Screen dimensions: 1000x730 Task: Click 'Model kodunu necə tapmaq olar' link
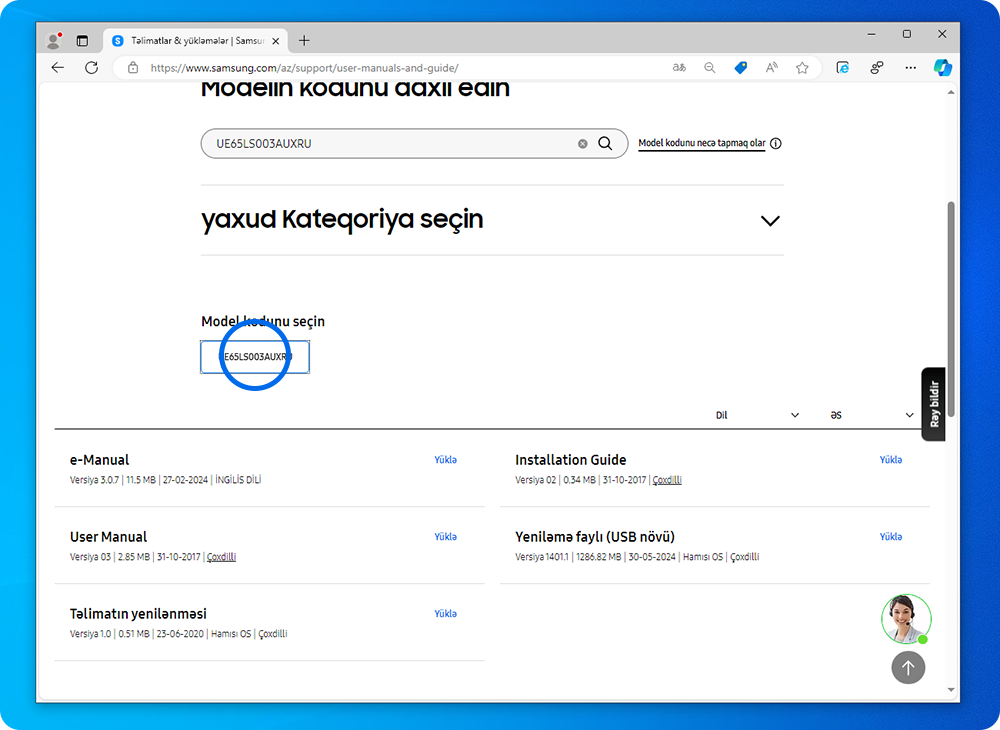coord(700,143)
